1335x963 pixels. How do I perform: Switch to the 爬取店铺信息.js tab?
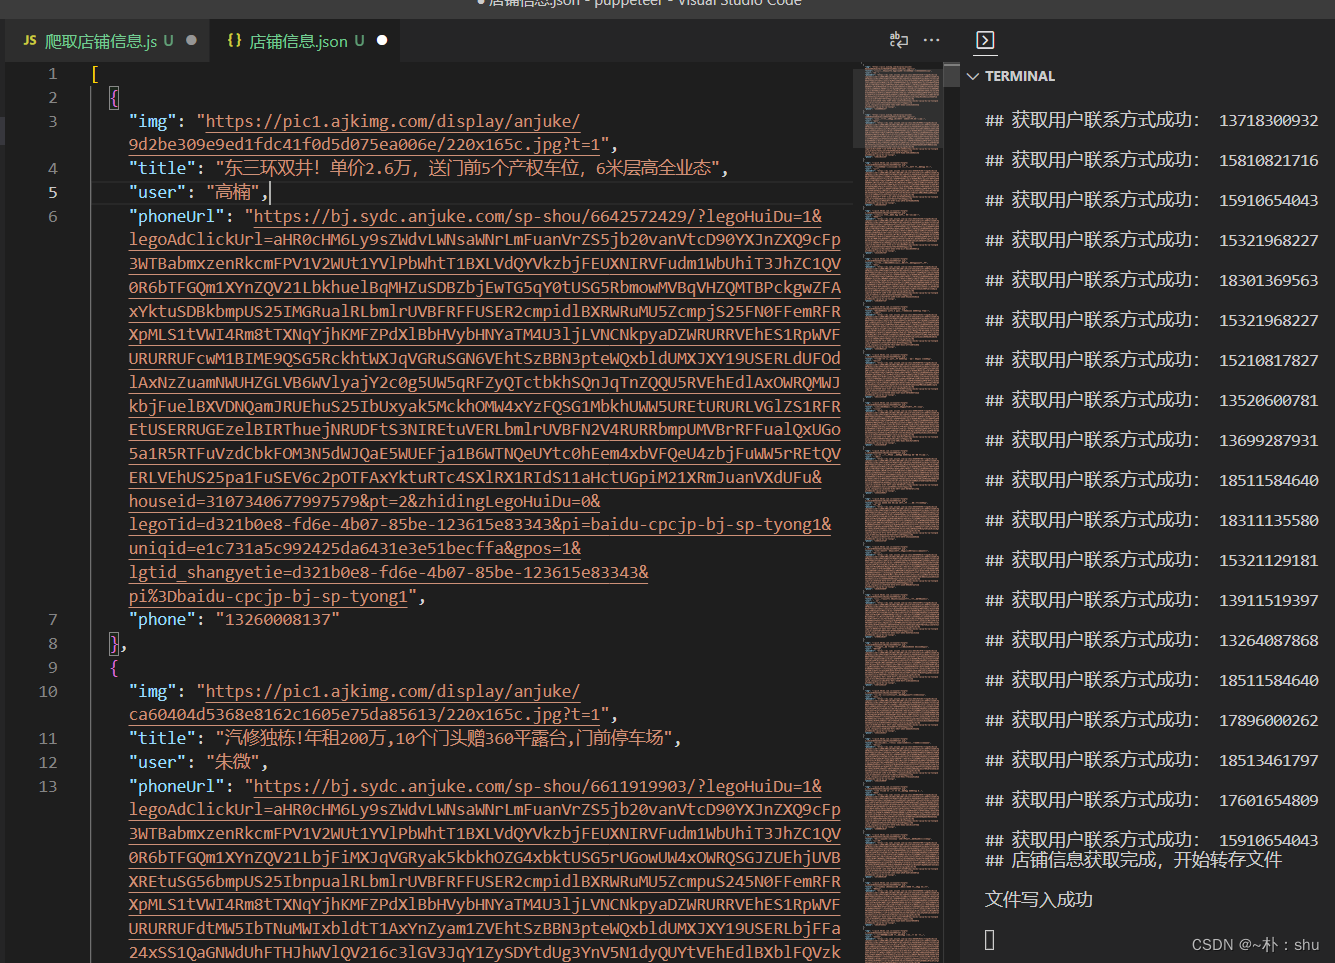(x=108, y=41)
